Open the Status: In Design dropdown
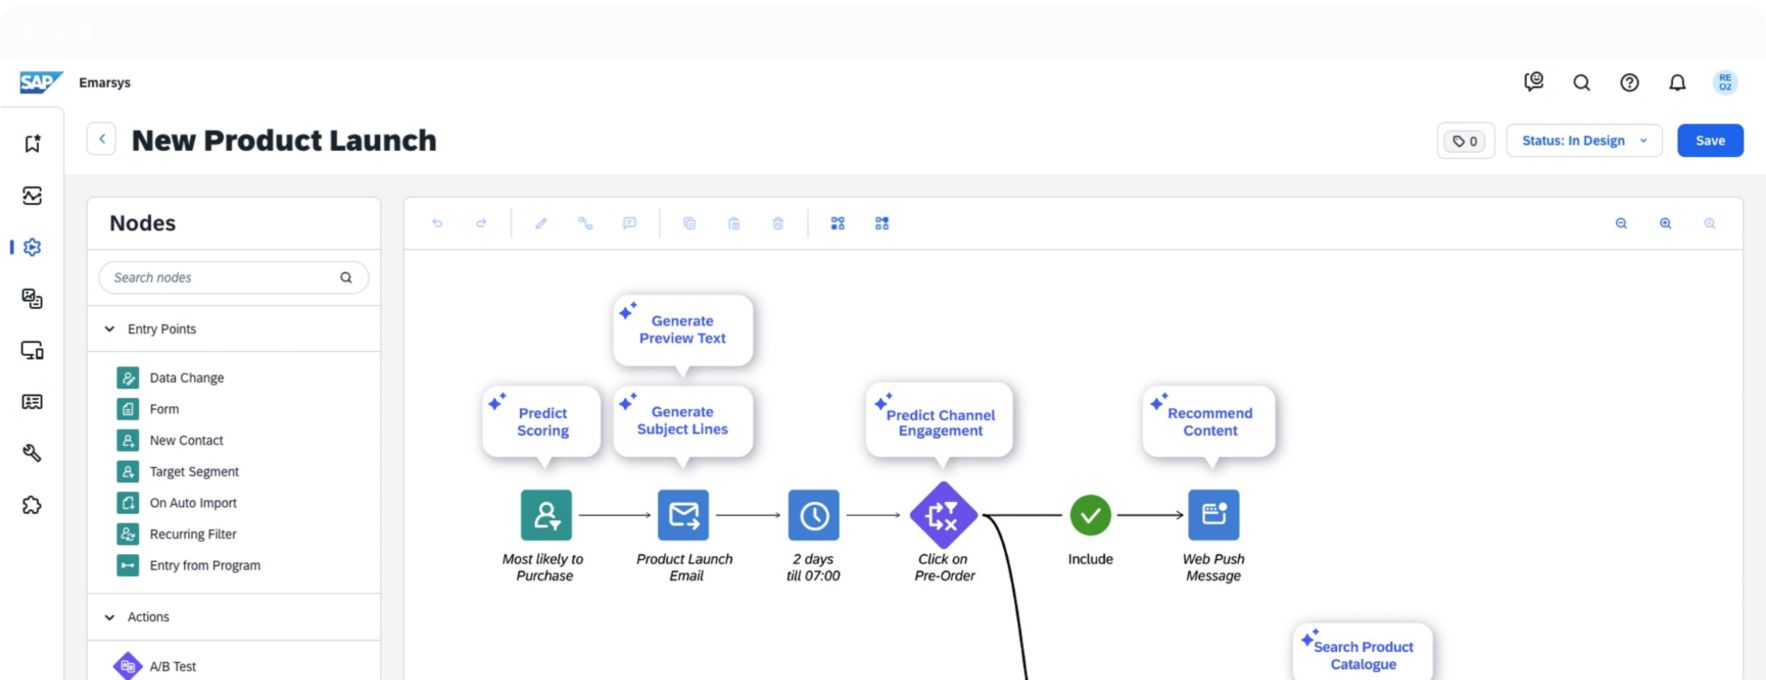Viewport: 1766px width, 680px height. click(1583, 141)
